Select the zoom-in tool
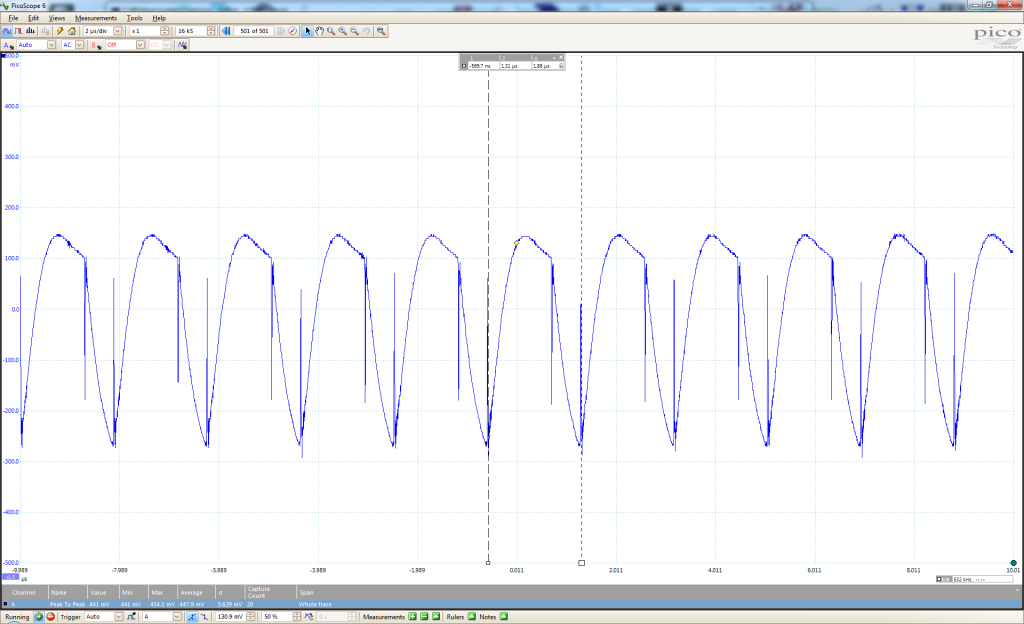Screen dimensions: 1024x624 [343, 31]
